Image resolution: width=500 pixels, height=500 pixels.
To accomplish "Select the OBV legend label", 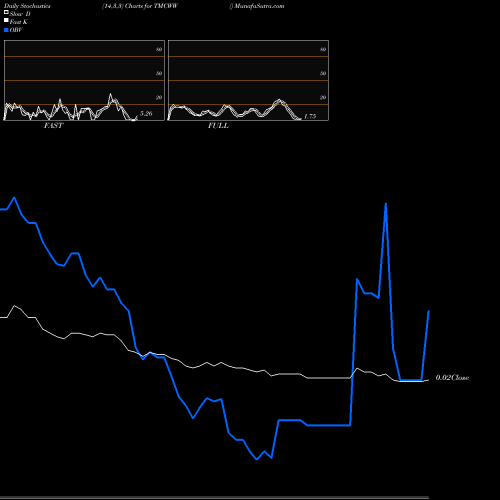I will [16, 30].
